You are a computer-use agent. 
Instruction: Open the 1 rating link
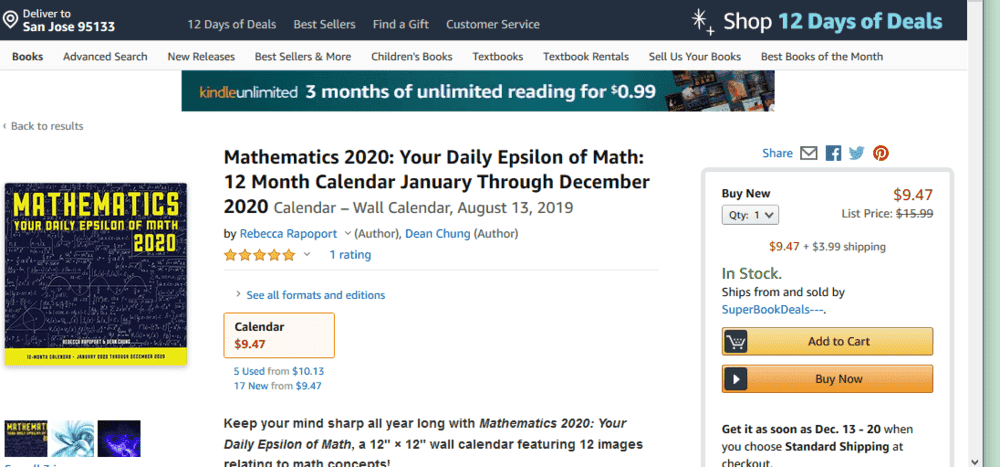click(x=350, y=255)
